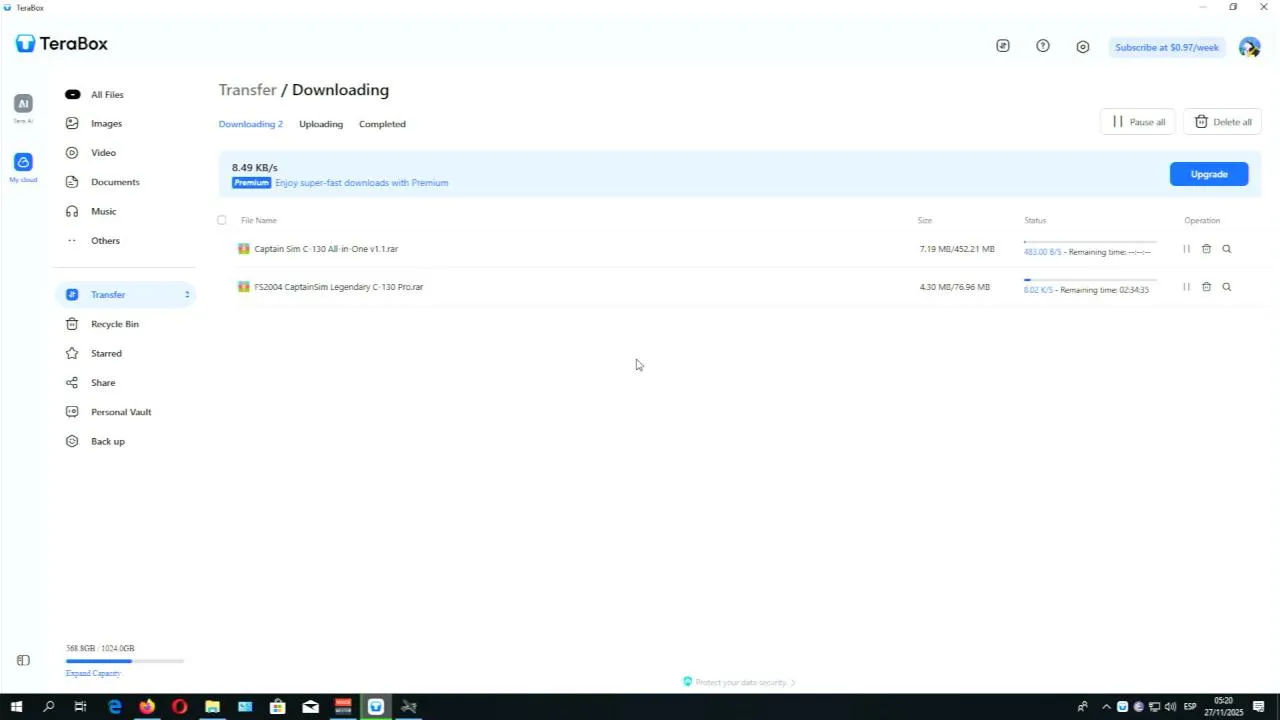Open the Expand Capacity link
The height and width of the screenshot is (720, 1280).
point(93,673)
